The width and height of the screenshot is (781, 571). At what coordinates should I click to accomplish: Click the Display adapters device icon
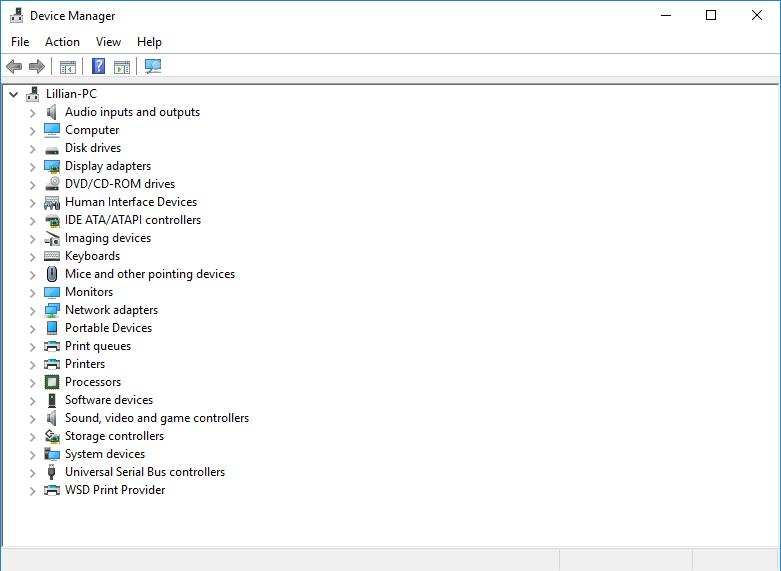[x=52, y=166]
